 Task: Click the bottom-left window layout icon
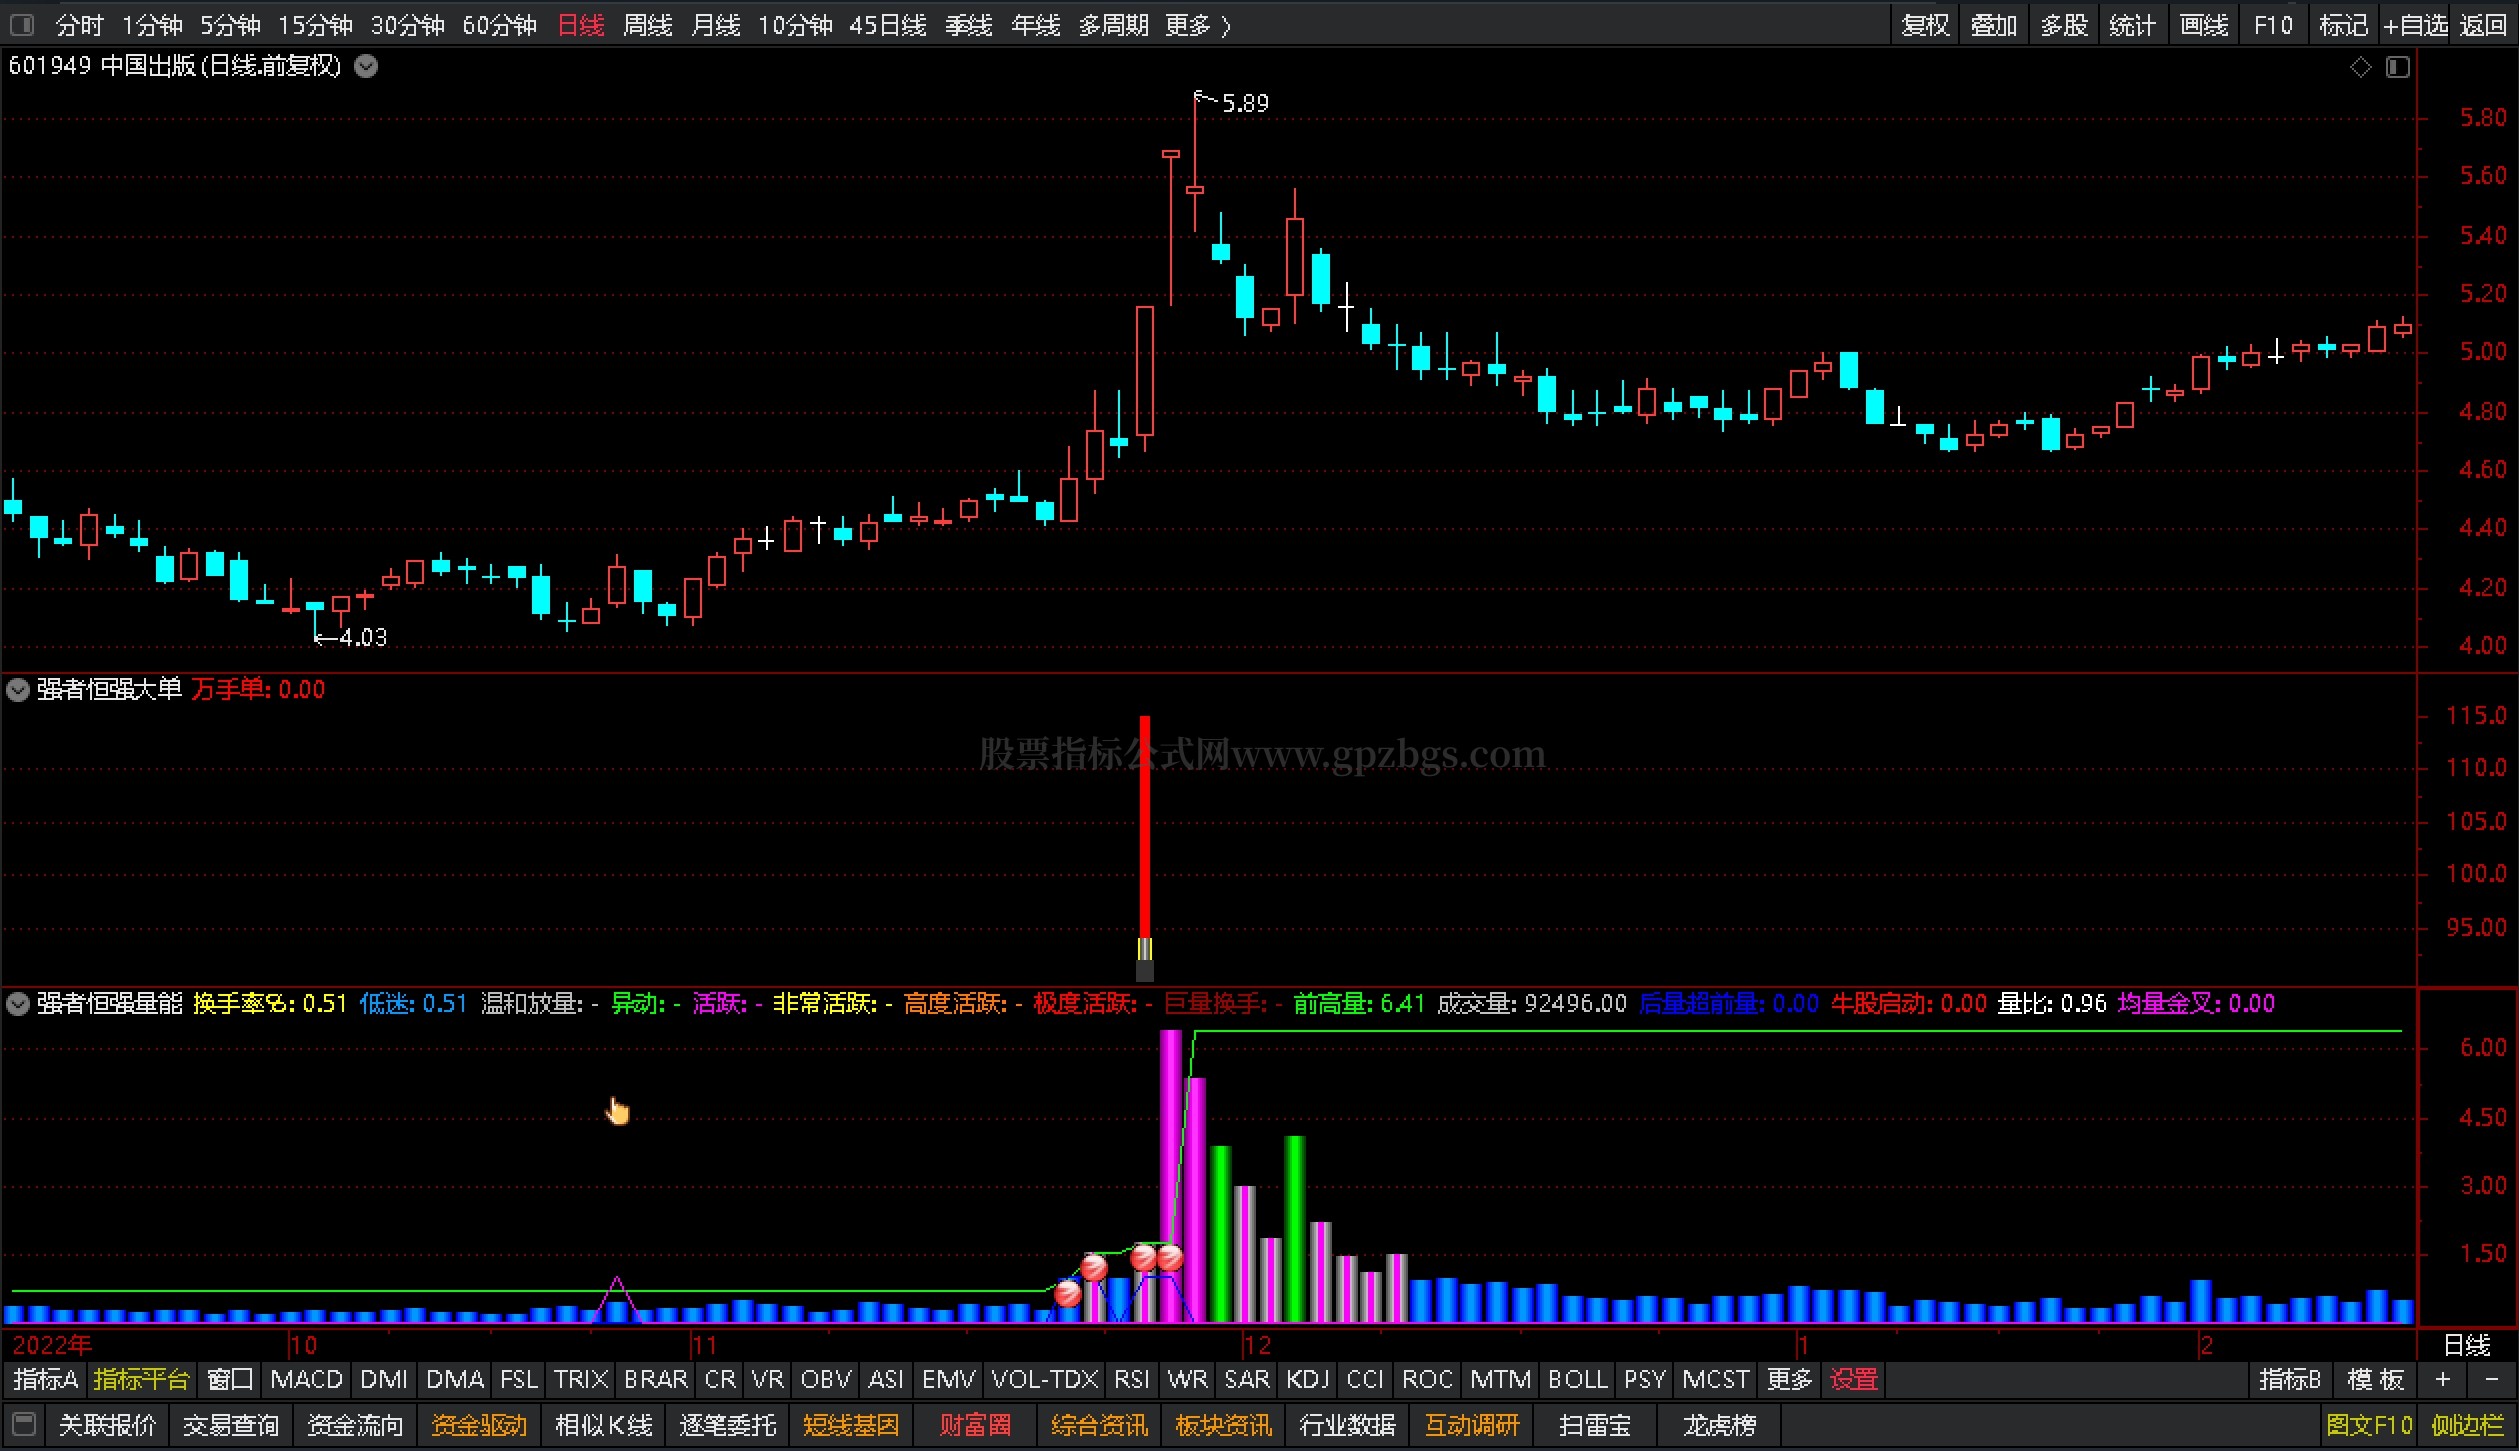(x=25, y=1424)
